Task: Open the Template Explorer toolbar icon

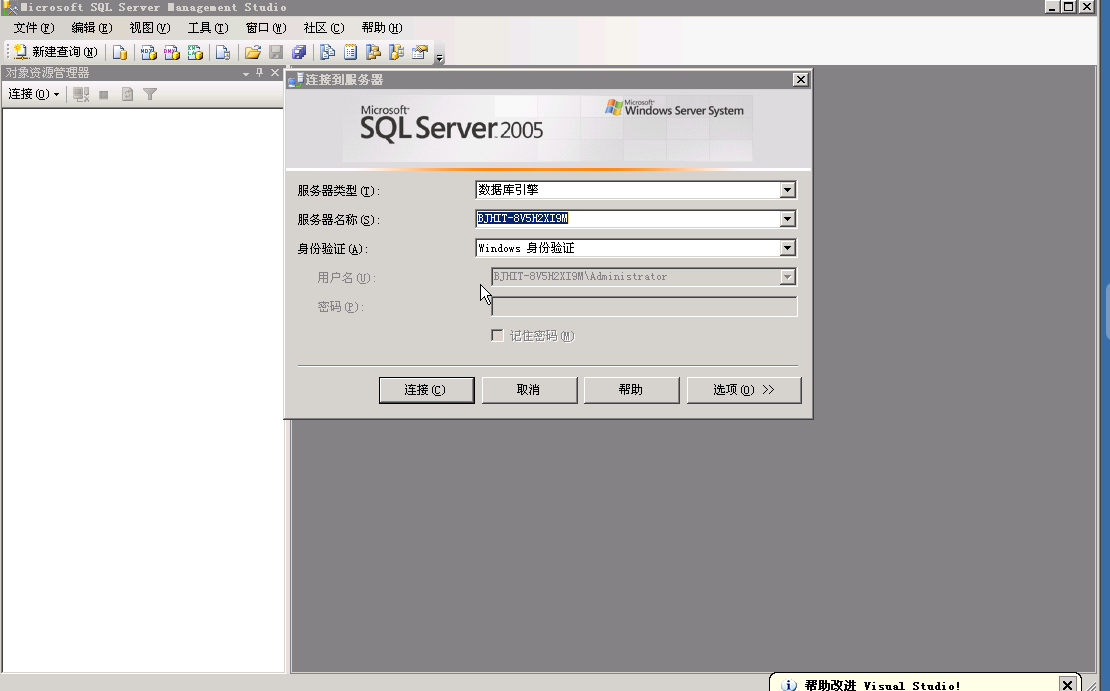Action: [x=396, y=52]
